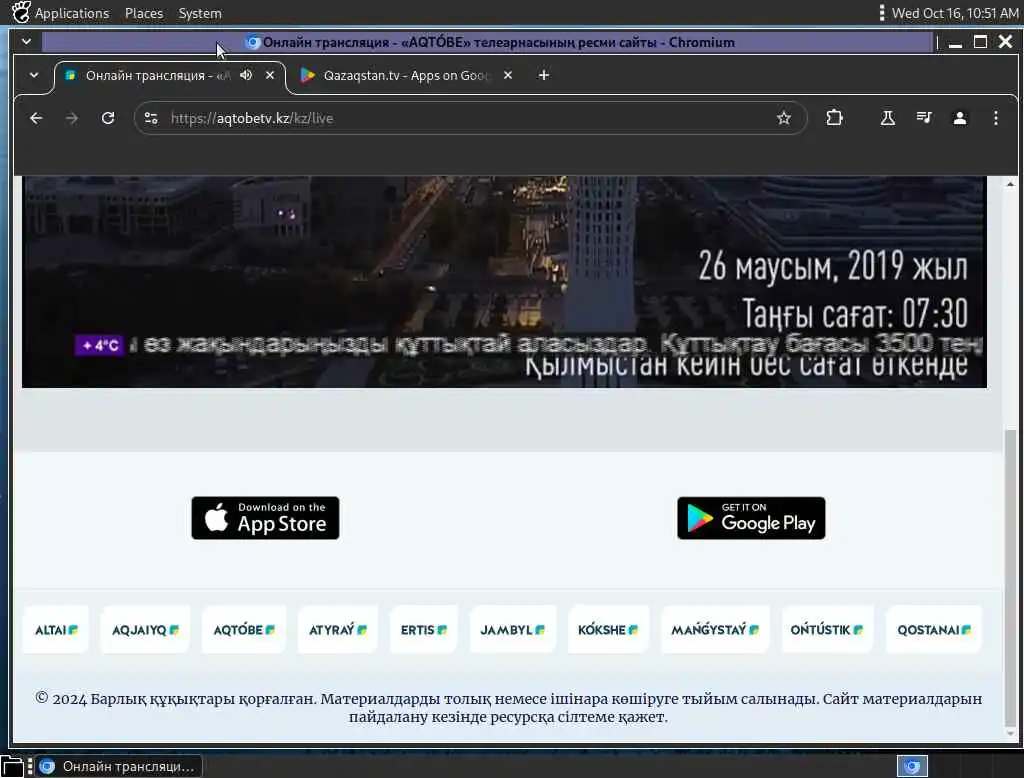View site information icon in address bar
Viewport: 1024px width, 778px height.
tap(152, 118)
